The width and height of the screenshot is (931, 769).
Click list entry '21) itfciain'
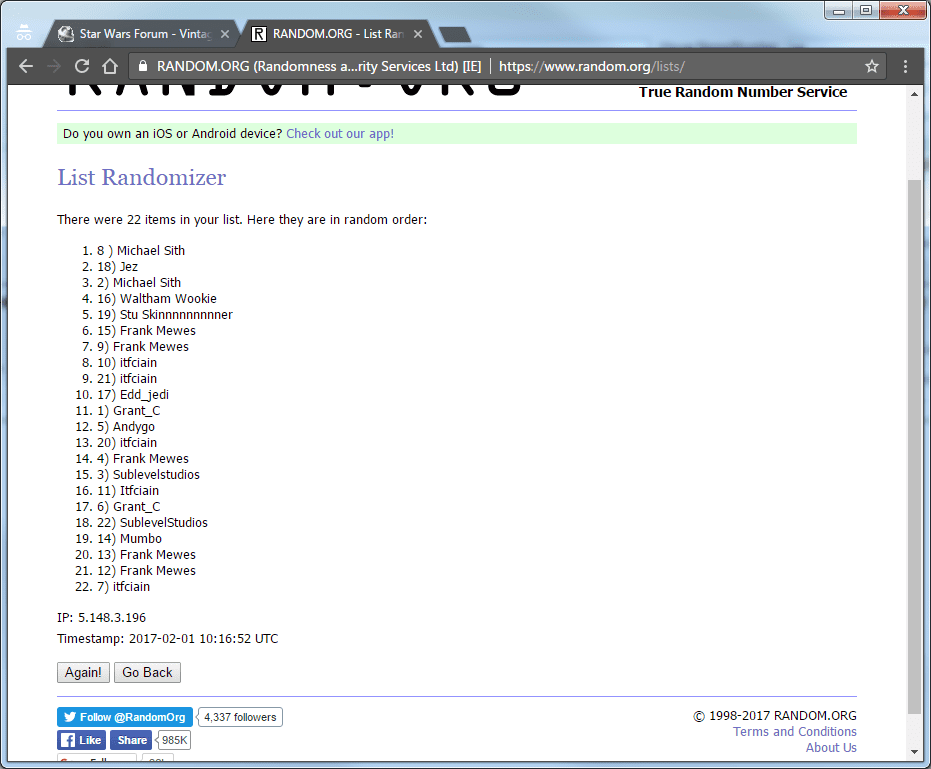pyautogui.click(x=127, y=379)
